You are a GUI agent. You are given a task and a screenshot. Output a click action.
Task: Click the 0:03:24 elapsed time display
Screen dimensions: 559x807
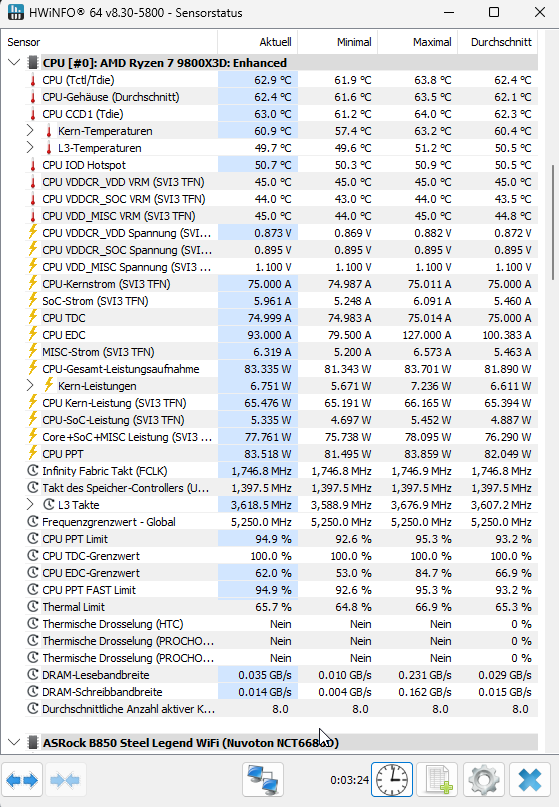click(x=350, y=780)
